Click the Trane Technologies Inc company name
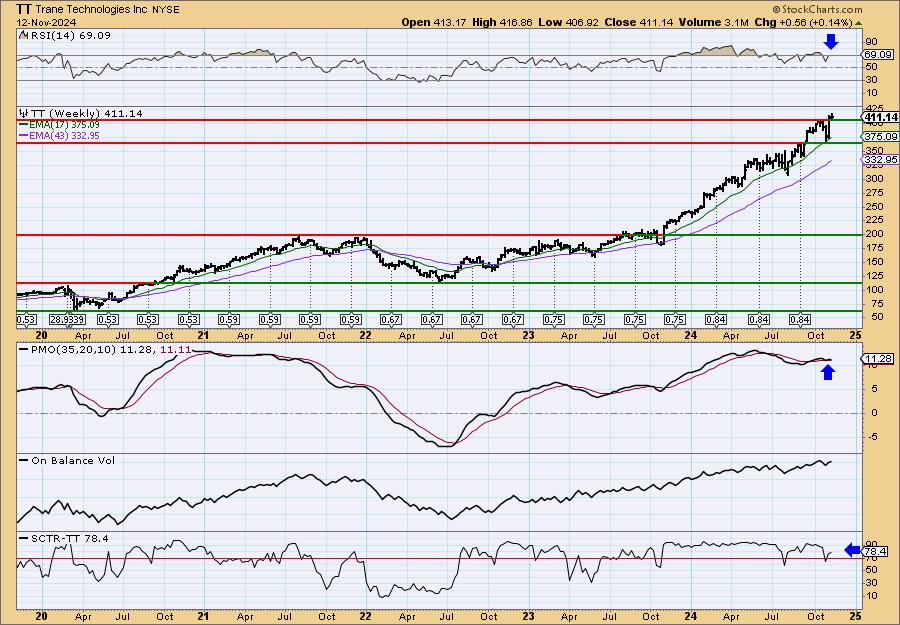900x625 pixels. pyautogui.click(x=92, y=10)
